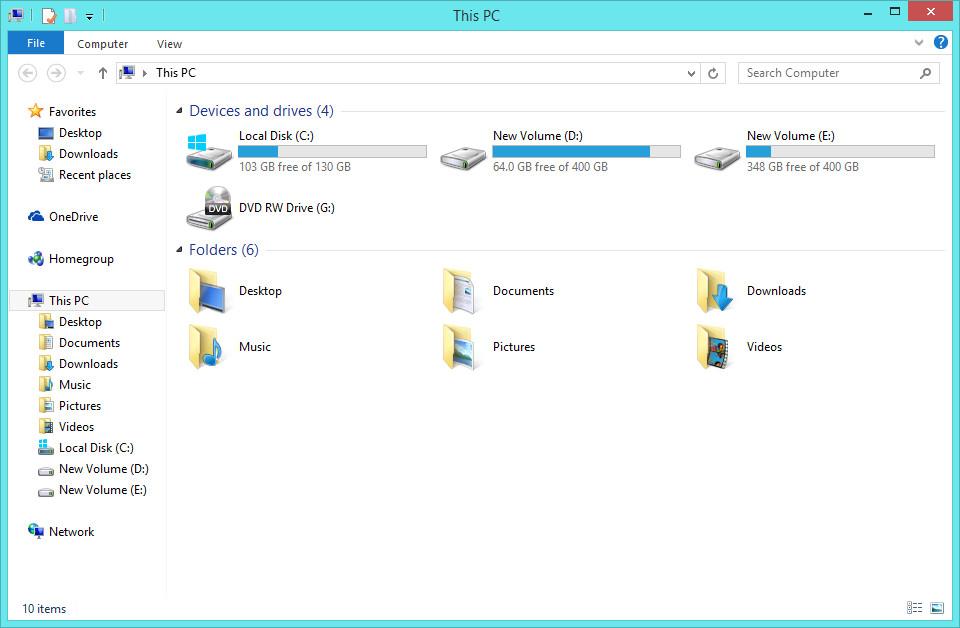
Task: Customize the Quick Access Toolbar dropdown
Action: click(x=89, y=14)
